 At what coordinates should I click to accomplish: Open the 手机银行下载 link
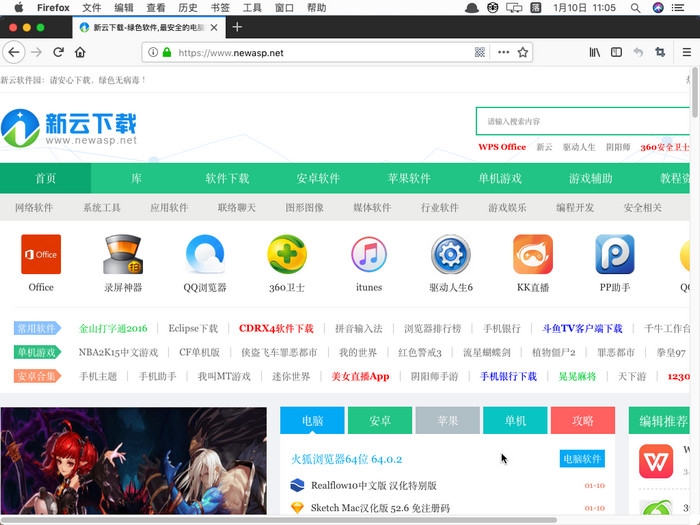pyautogui.click(x=508, y=376)
